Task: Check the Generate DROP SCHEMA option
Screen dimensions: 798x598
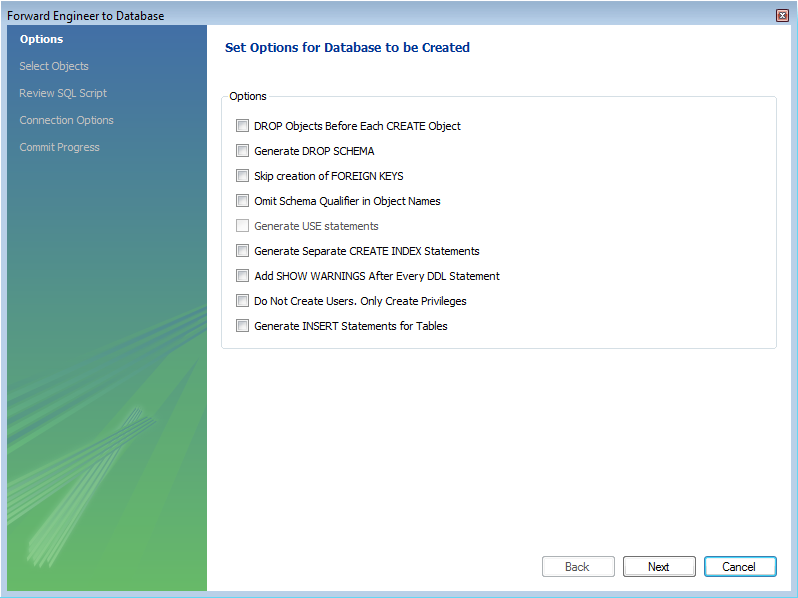Action: [242, 151]
